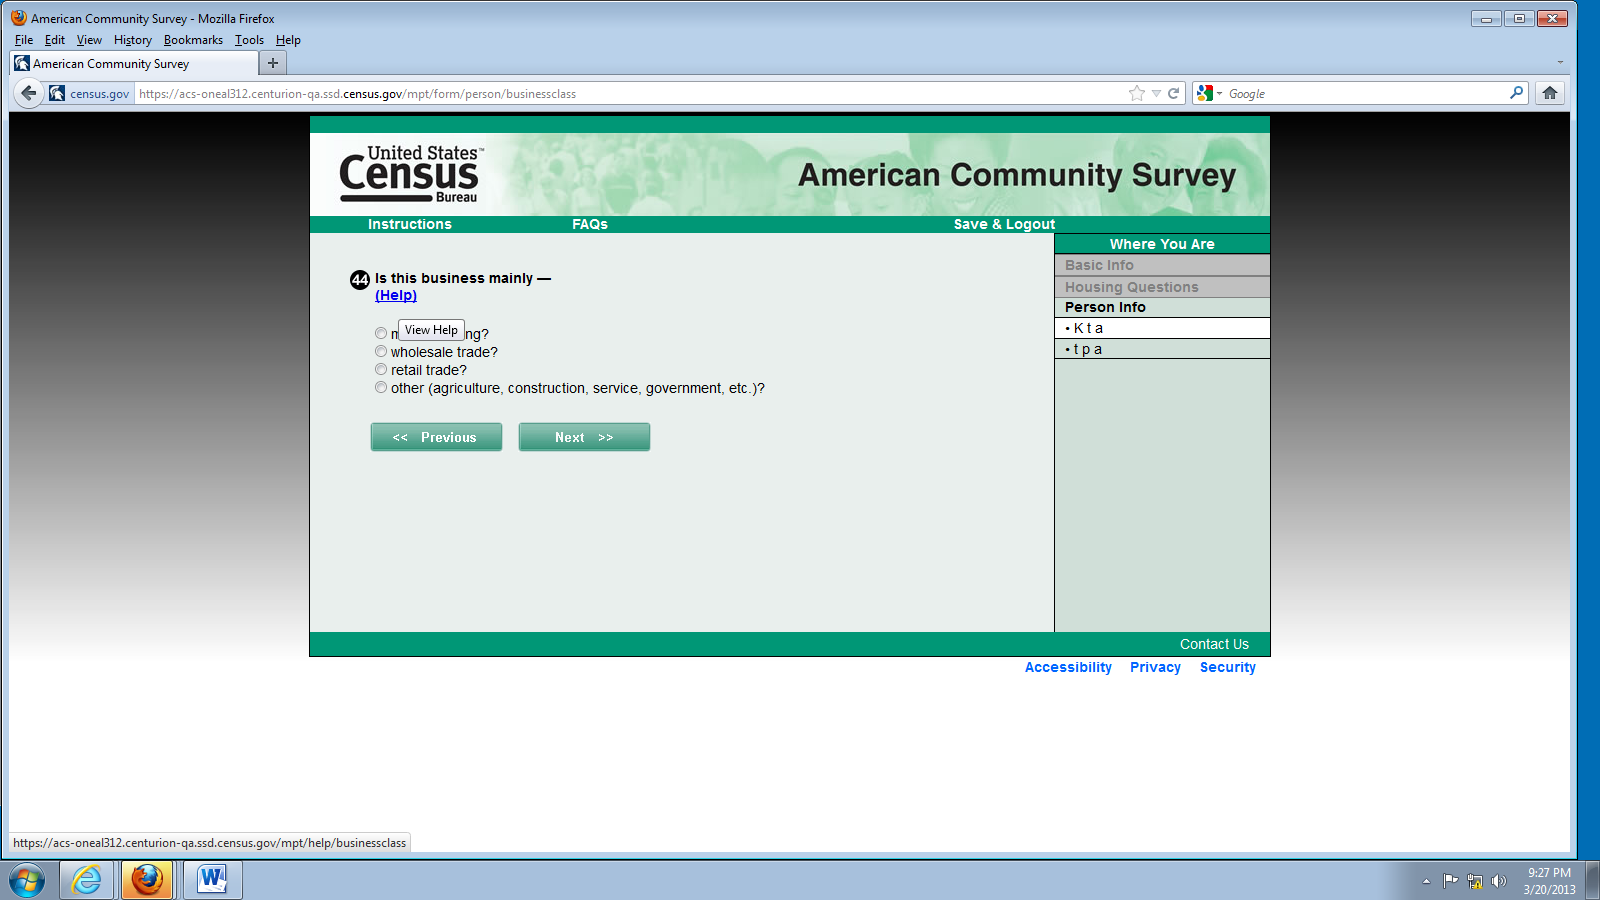Click the Firefox icon in title bar
The width and height of the screenshot is (1600, 900).
(x=19, y=18)
